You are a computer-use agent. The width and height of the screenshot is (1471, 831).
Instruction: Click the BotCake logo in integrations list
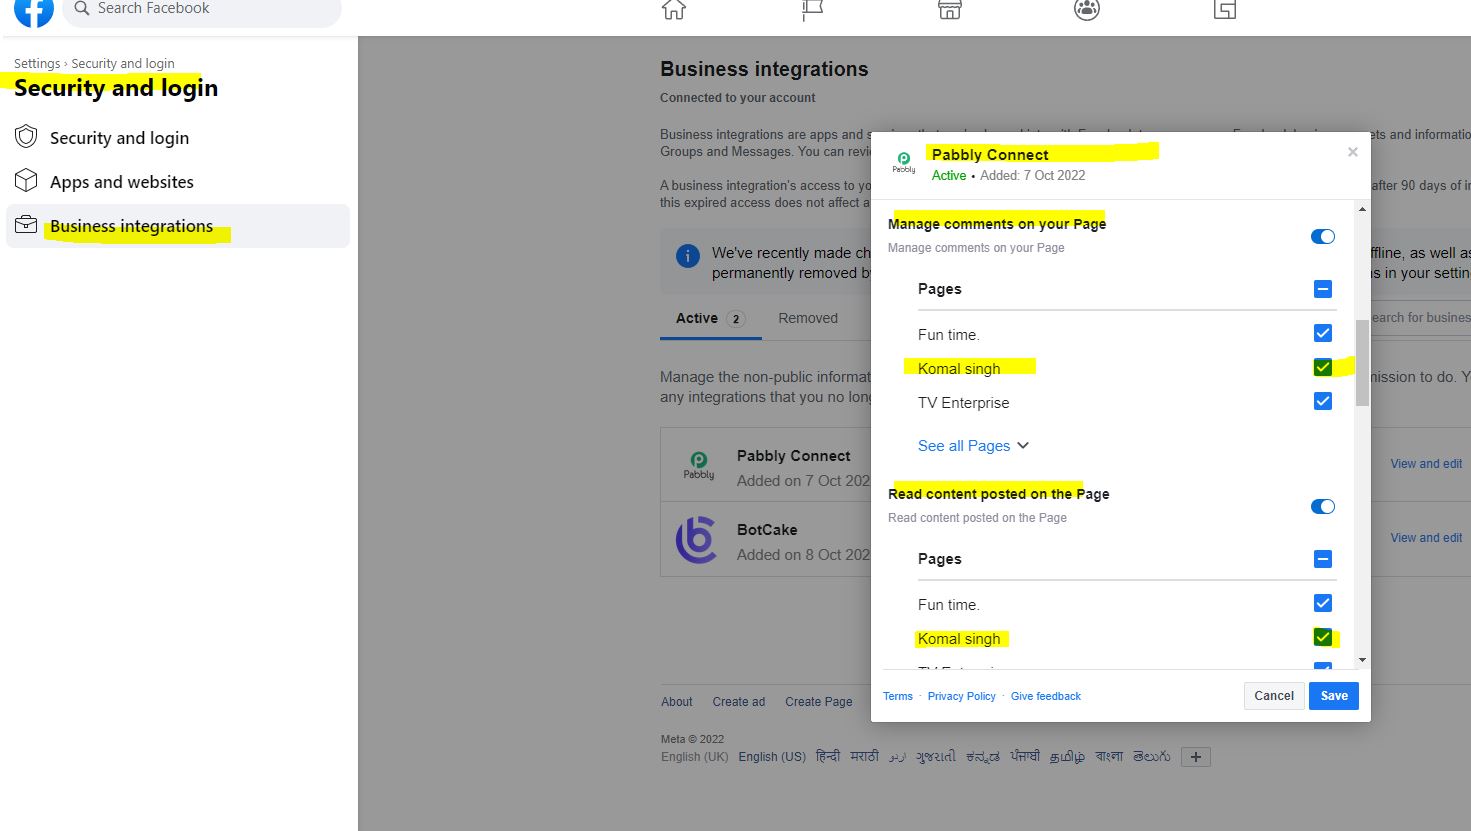697,540
